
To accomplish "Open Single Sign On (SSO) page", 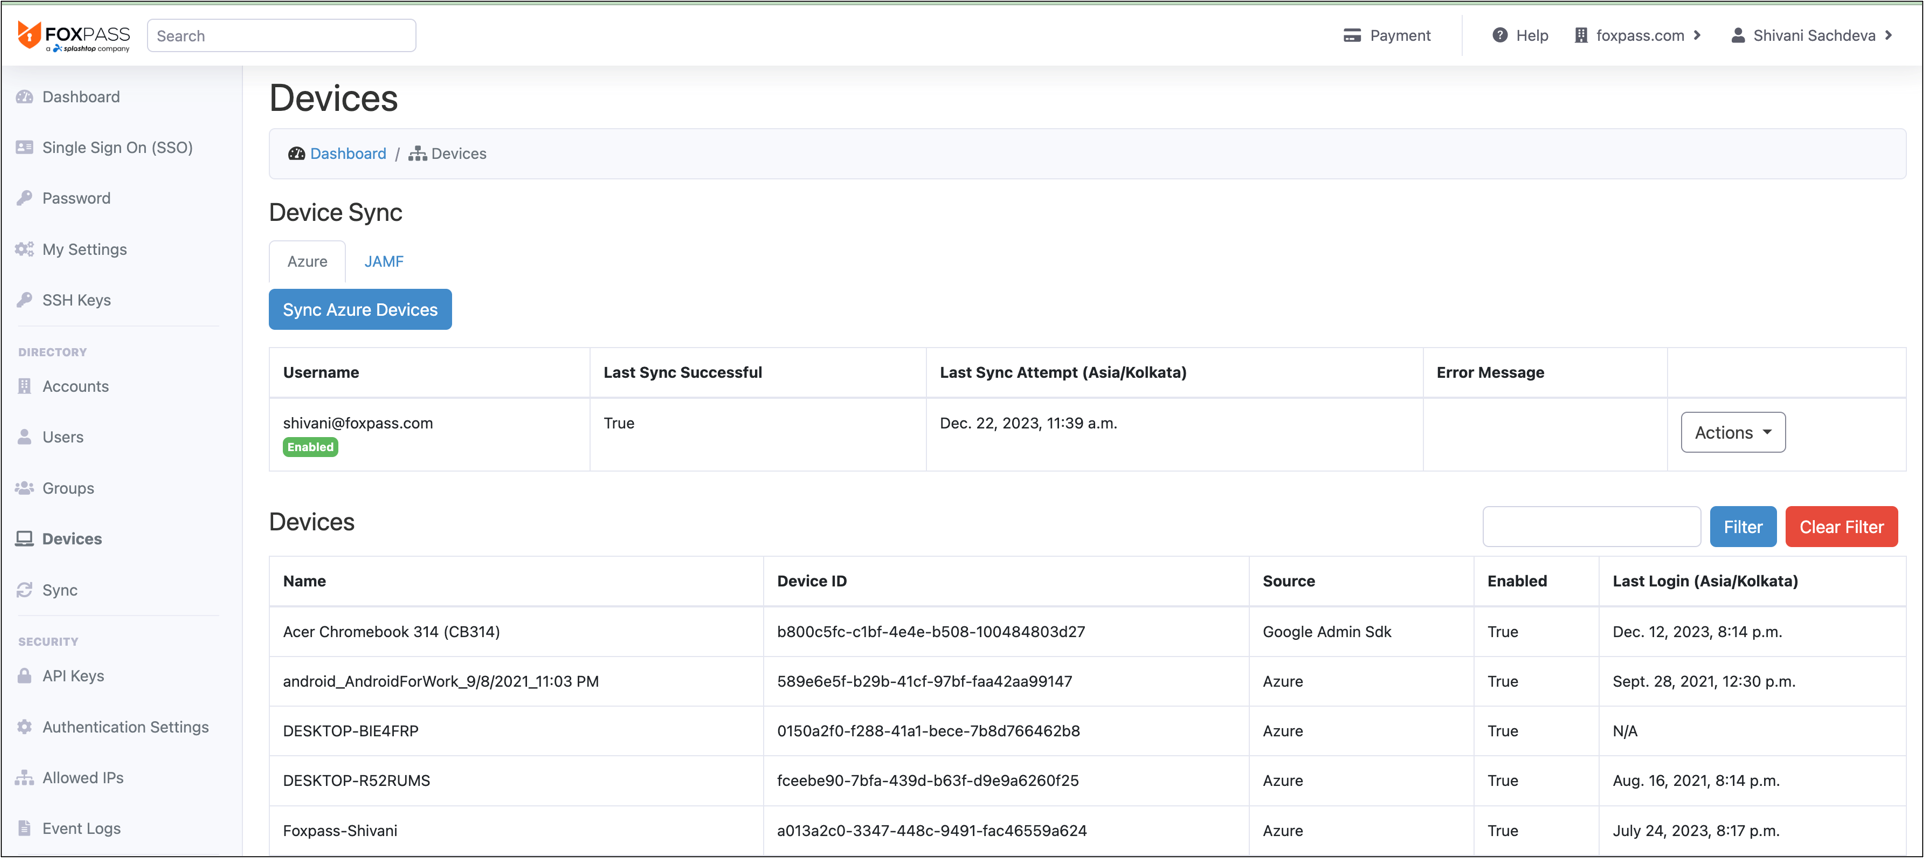I will coord(117,148).
